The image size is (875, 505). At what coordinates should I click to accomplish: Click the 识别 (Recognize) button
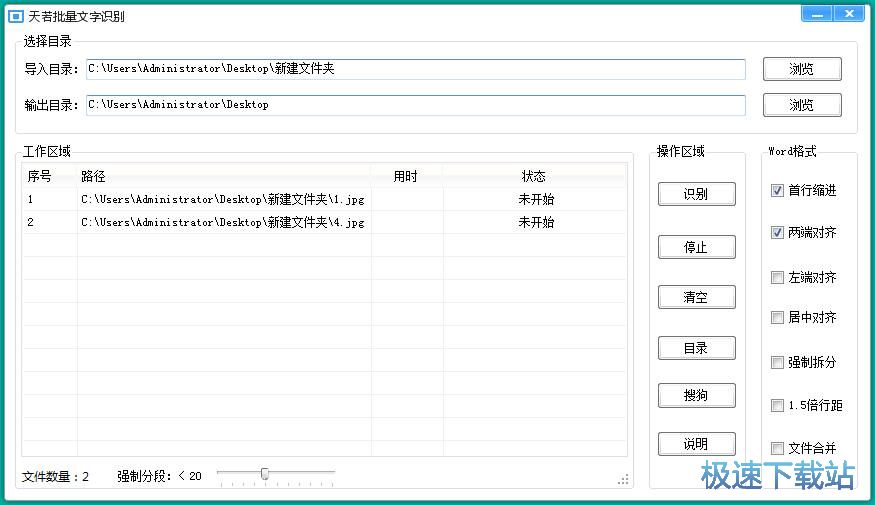(x=696, y=194)
